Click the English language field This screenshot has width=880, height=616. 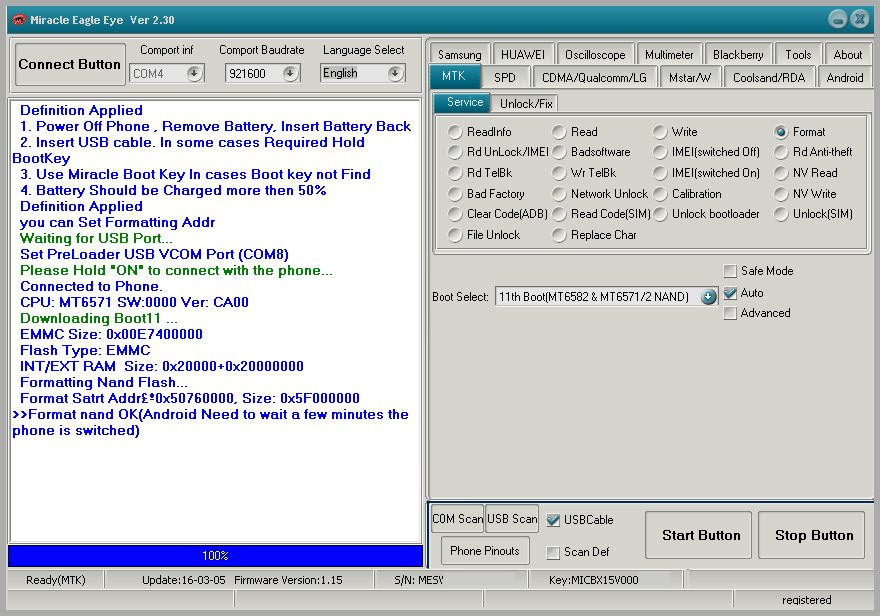point(363,73)
